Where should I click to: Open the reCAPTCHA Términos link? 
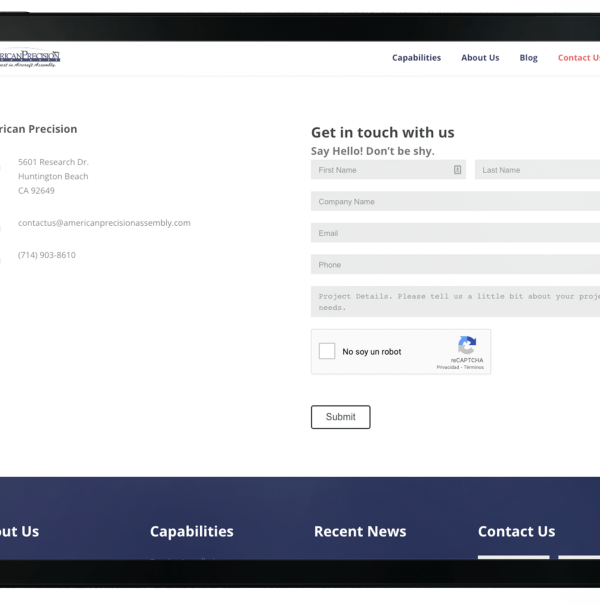tap(473, 367)
